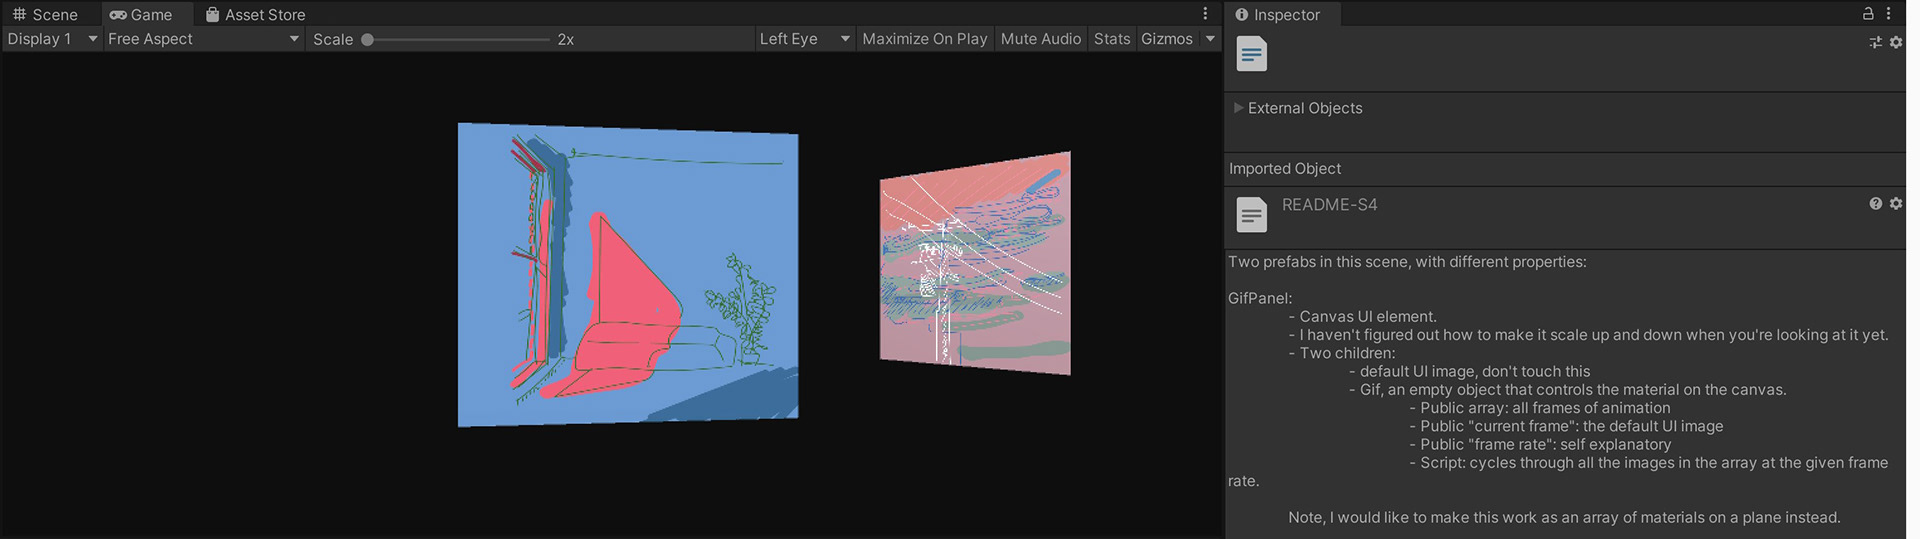Click the help icon beside README-S4
The width and height of the screenshot is (1920, 539).
[x=1875, y=204]
